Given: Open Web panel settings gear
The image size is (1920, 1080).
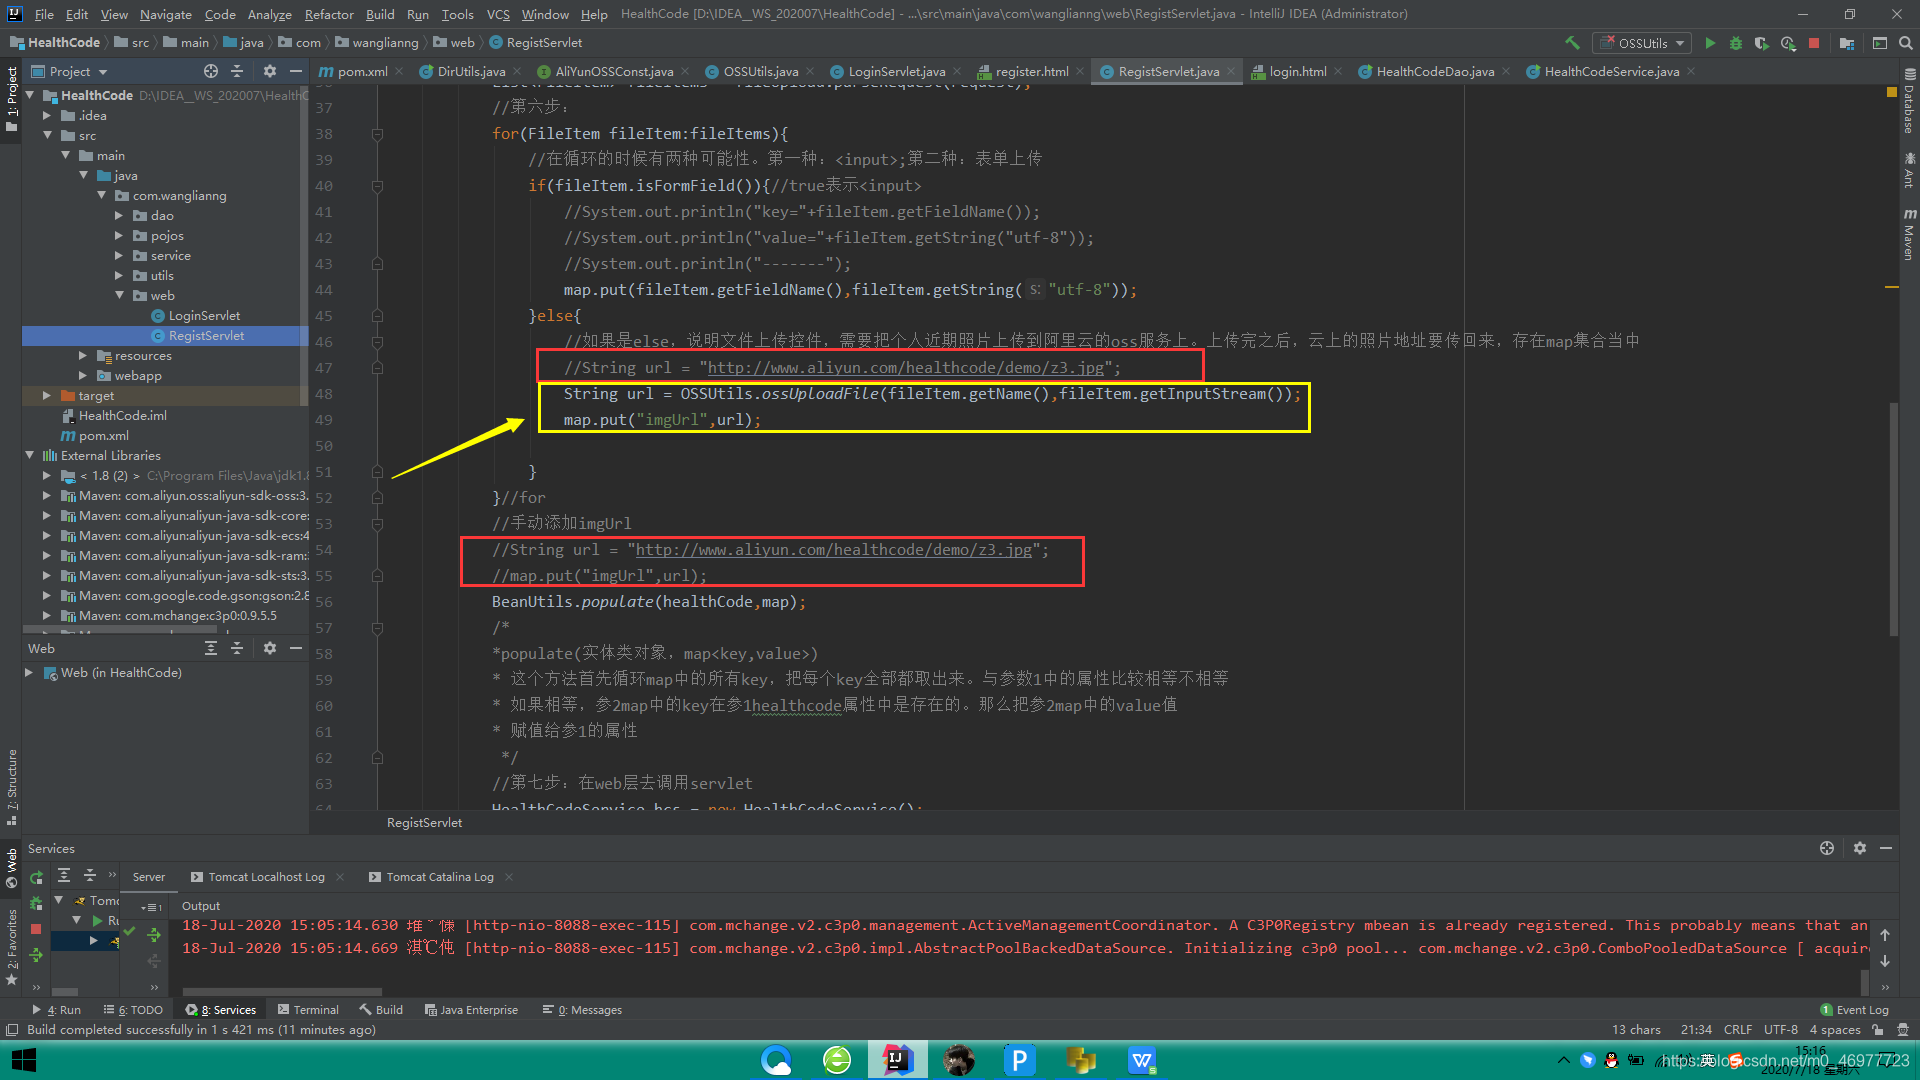Looking at the screenshot, I should [269, 648].
